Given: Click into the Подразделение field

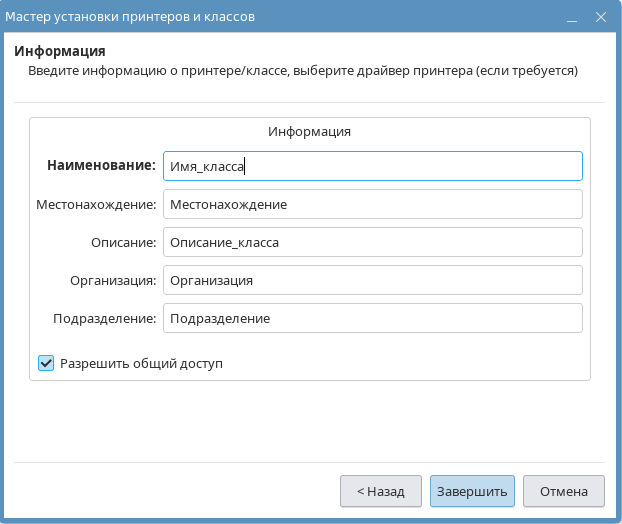Looking at the screenshot, I should pos(372,318).
